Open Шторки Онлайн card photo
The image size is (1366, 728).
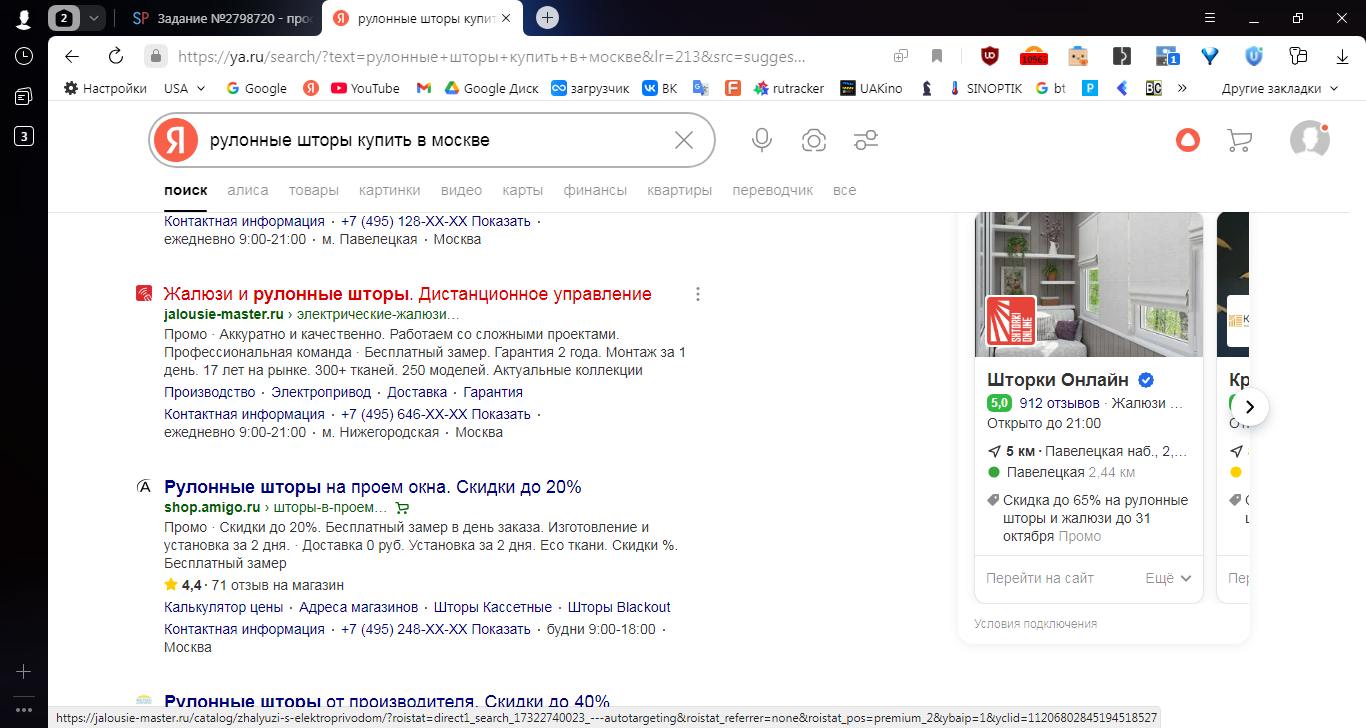click(x=1089, y=284)
